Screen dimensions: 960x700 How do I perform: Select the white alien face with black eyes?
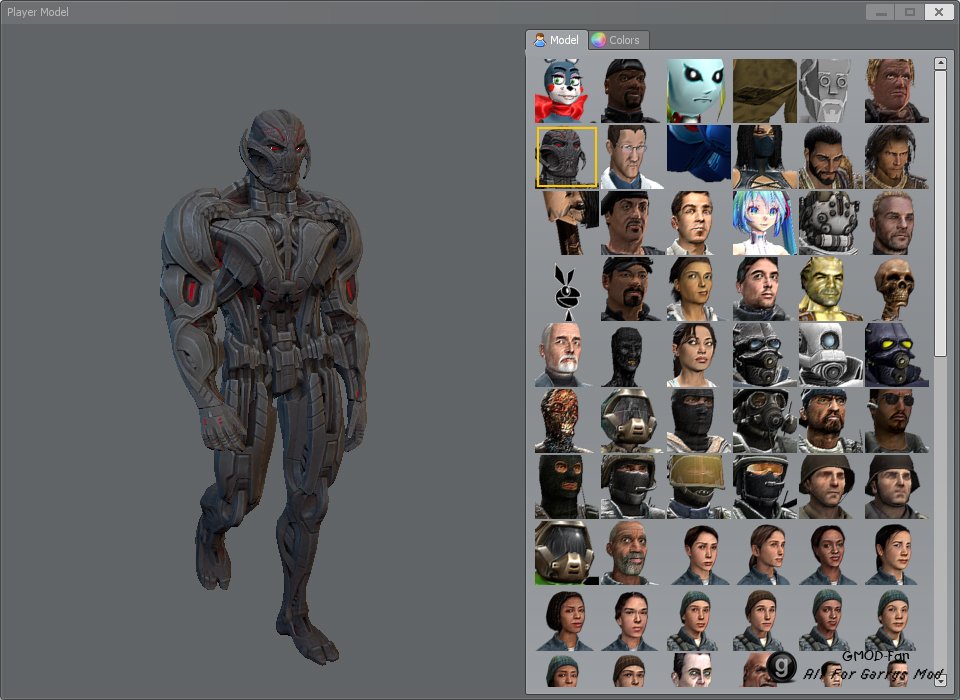[x=699, y=91]
